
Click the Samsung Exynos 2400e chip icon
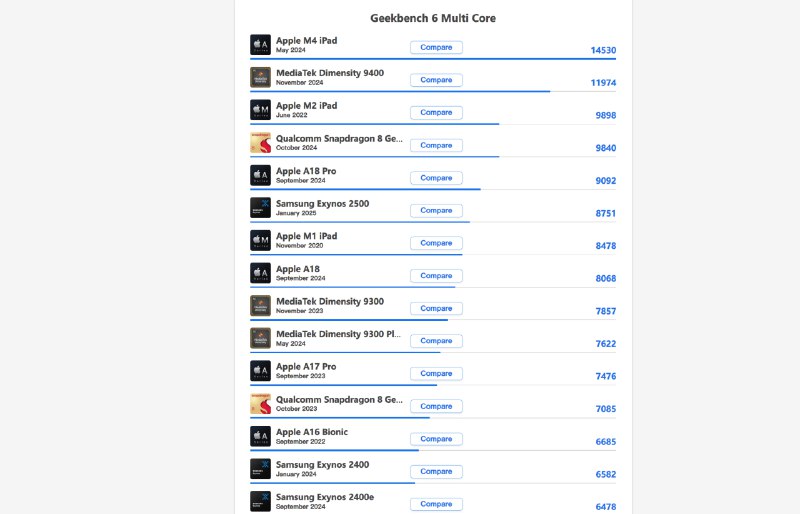[260, 502]
